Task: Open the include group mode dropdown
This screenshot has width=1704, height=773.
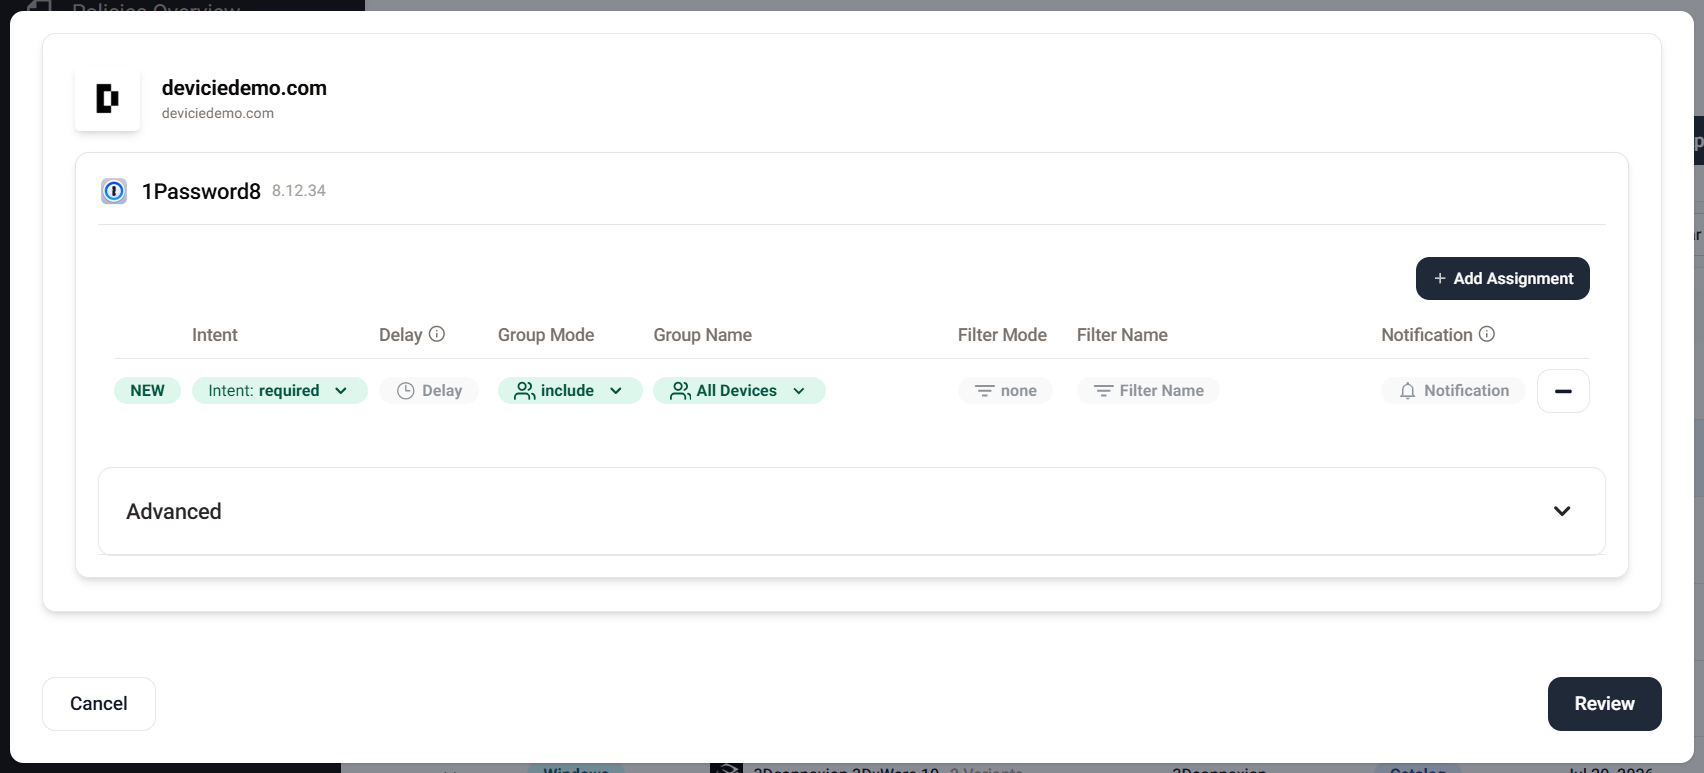Action: [x=569, y=390]
